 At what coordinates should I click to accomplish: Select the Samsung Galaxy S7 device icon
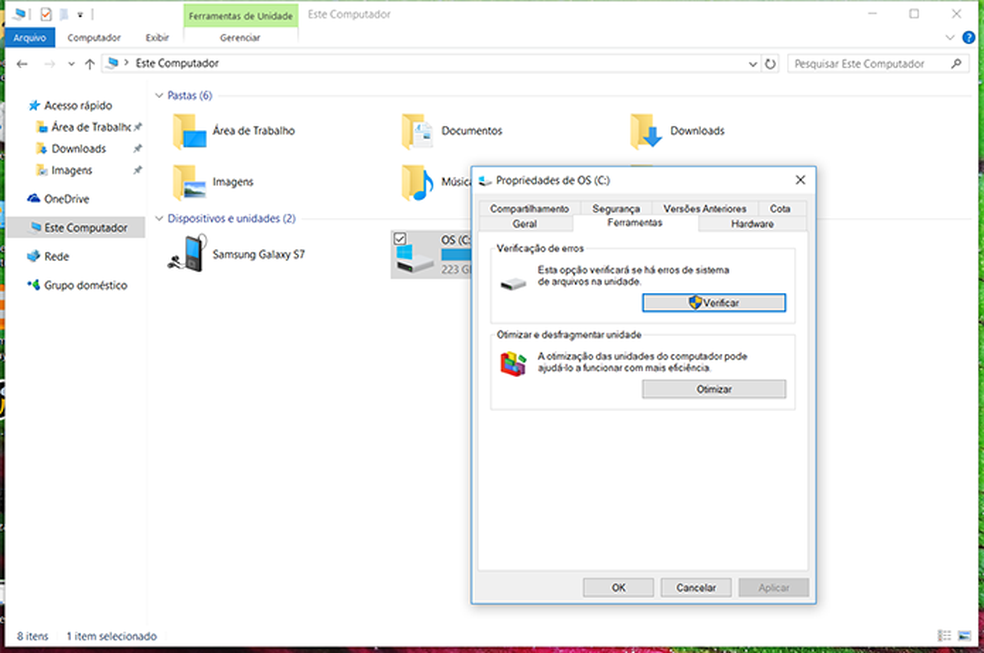[x=188, y=253]
